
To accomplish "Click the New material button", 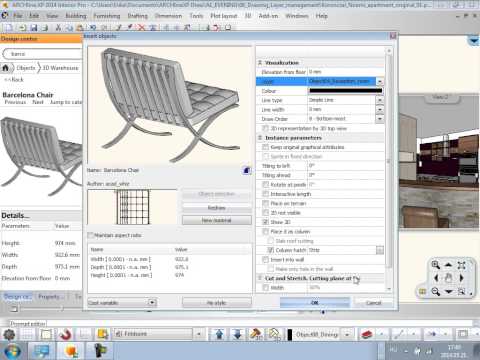I will [x=217, y=220].
